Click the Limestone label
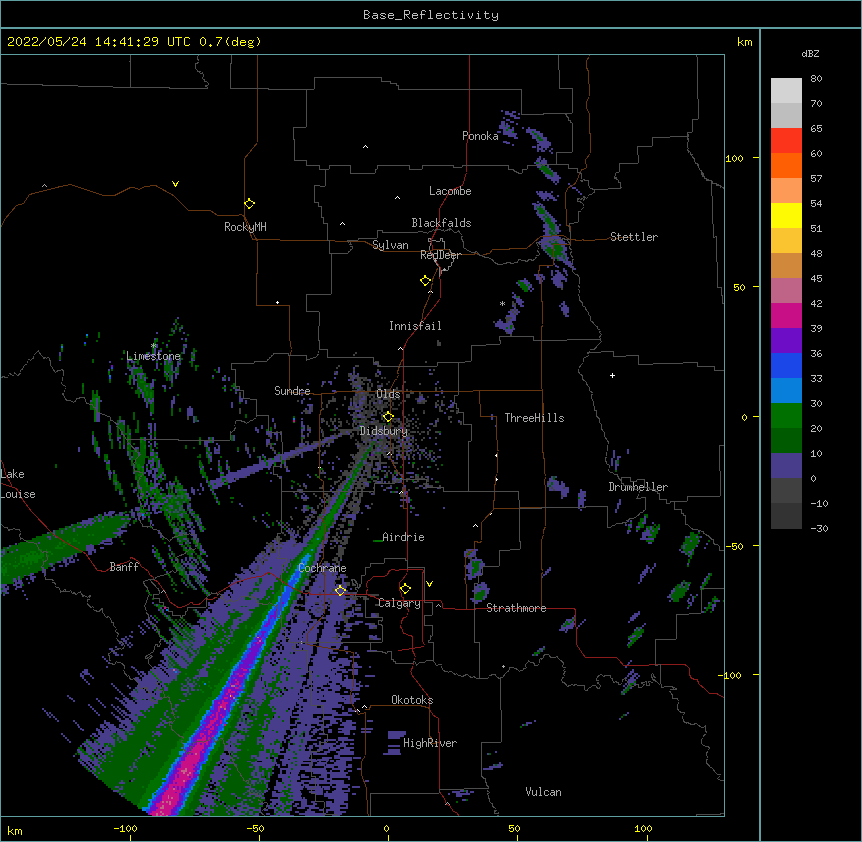The height and width of the screenshot is (842, 862). tap(153, 356)
